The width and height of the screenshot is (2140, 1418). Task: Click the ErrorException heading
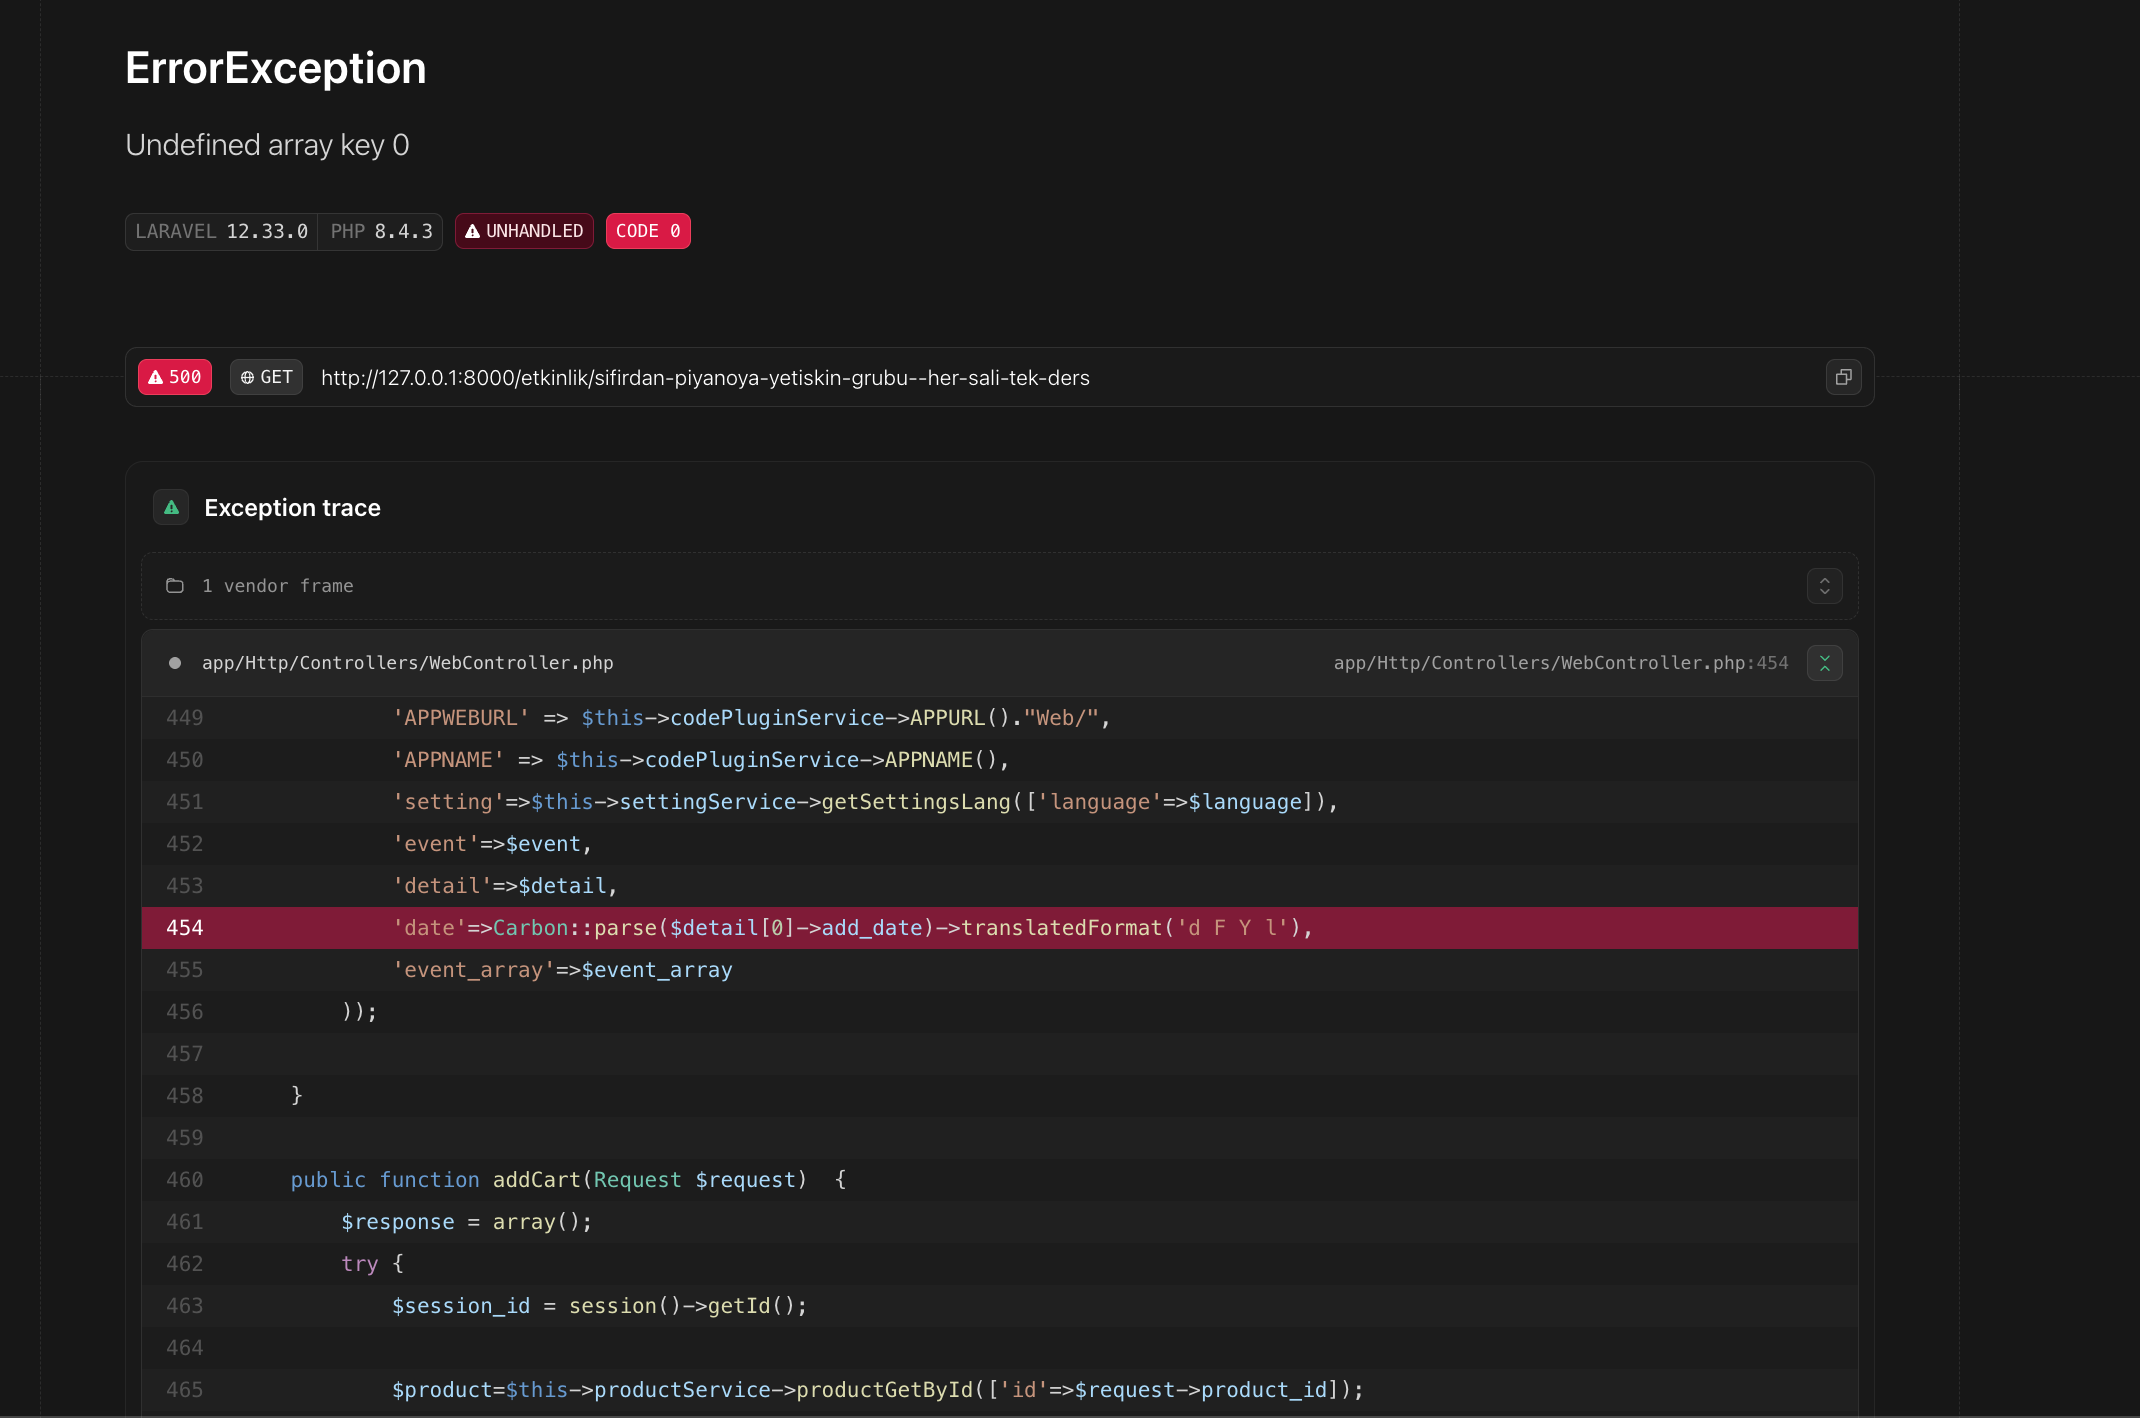click(x=276, y=68)
